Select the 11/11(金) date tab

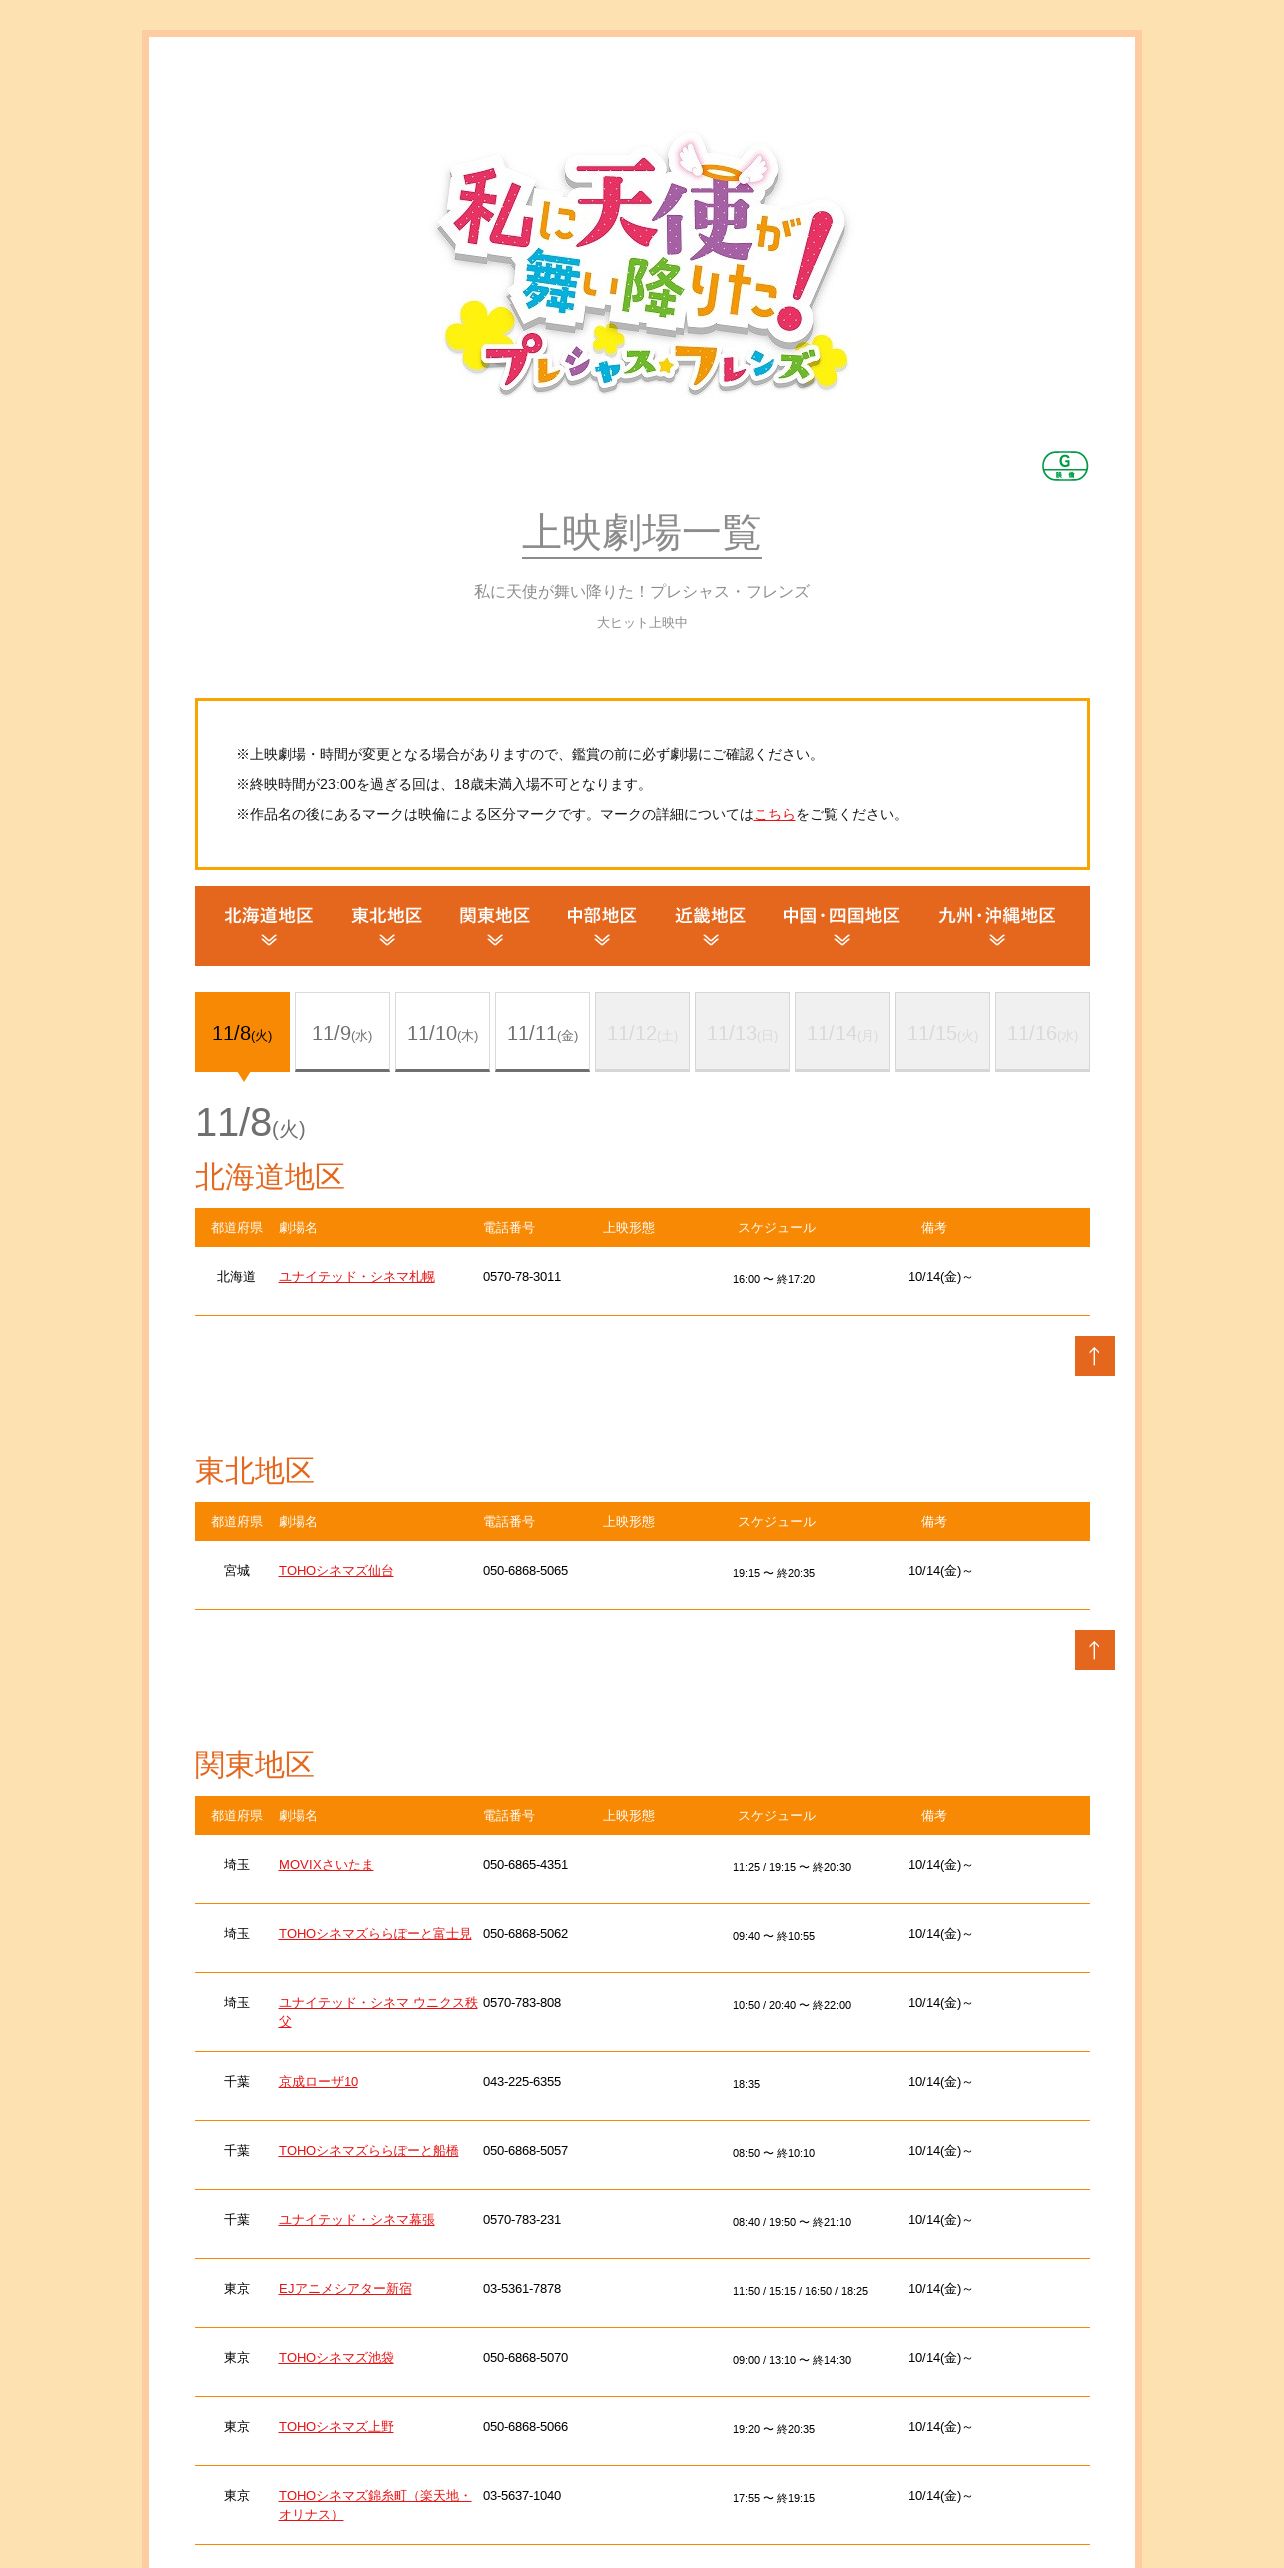click(542, 1032)
